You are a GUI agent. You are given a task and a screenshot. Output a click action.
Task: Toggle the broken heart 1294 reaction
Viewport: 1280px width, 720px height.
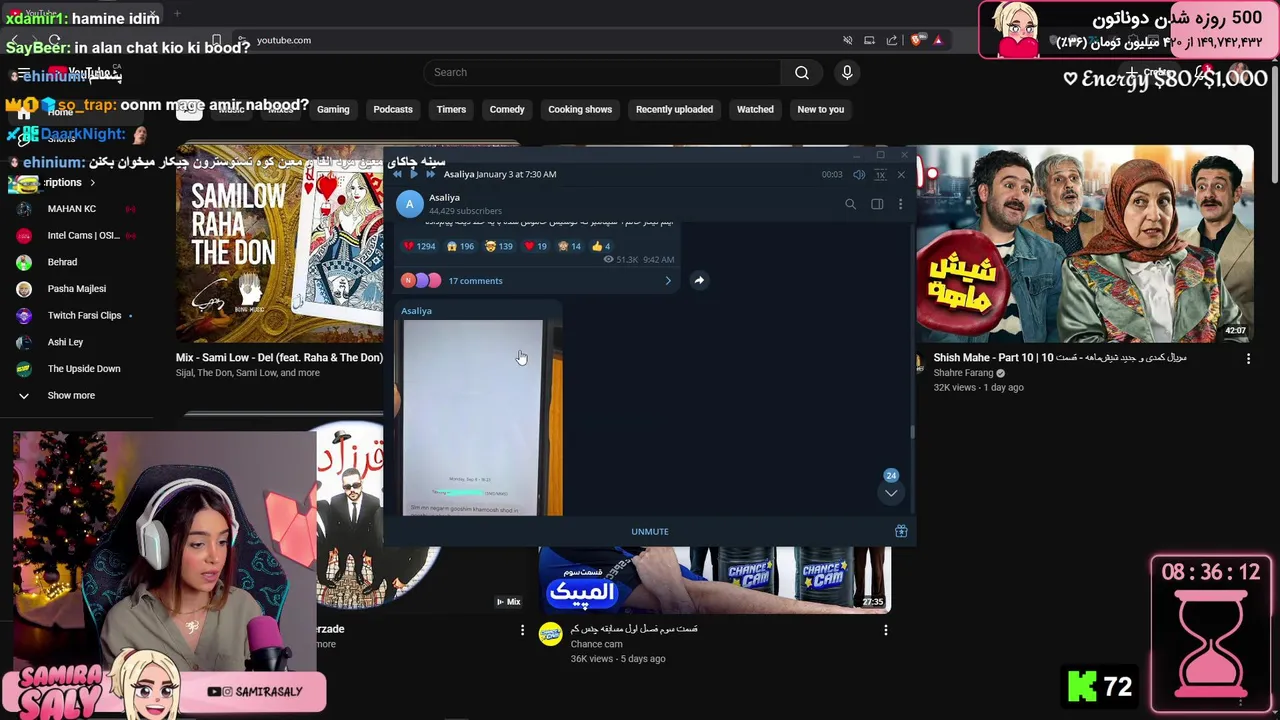(x=419, y=246)
